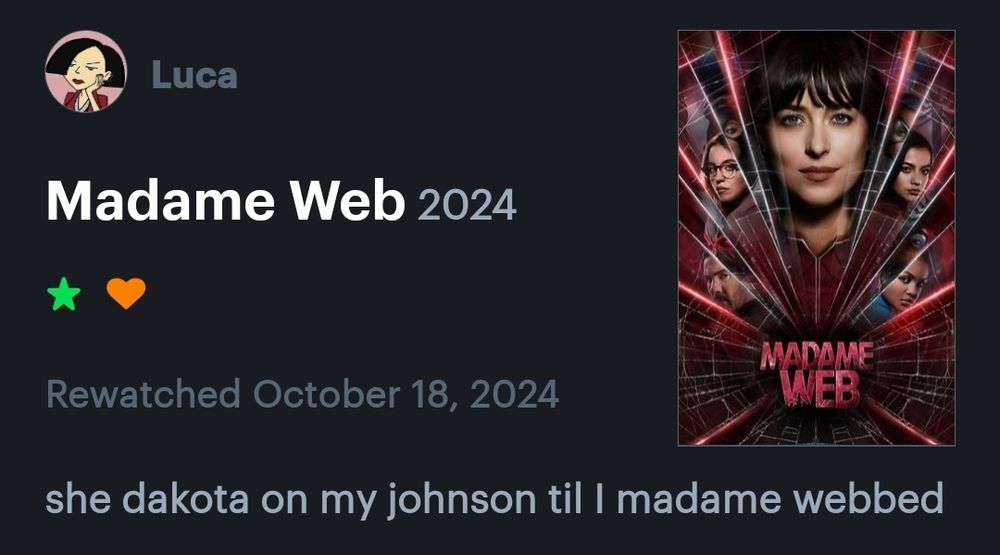Click the Rewatched October 18, 2024 date
1000x555 pixels.
click(302, 394)
